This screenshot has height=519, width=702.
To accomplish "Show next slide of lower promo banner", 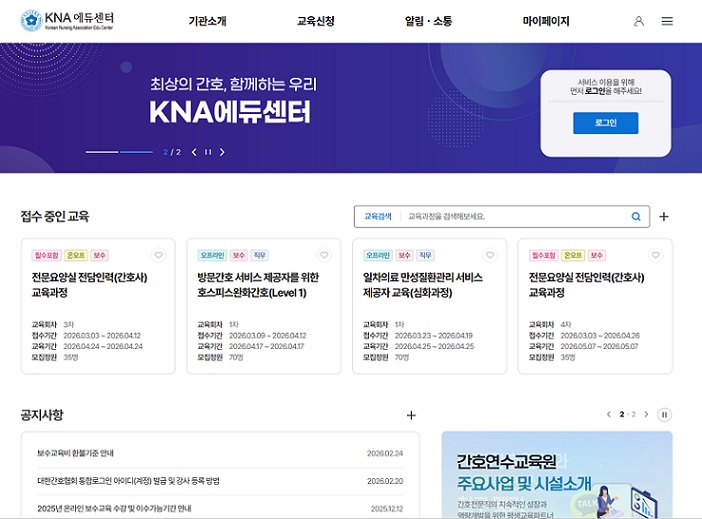I will click(646, 414).
